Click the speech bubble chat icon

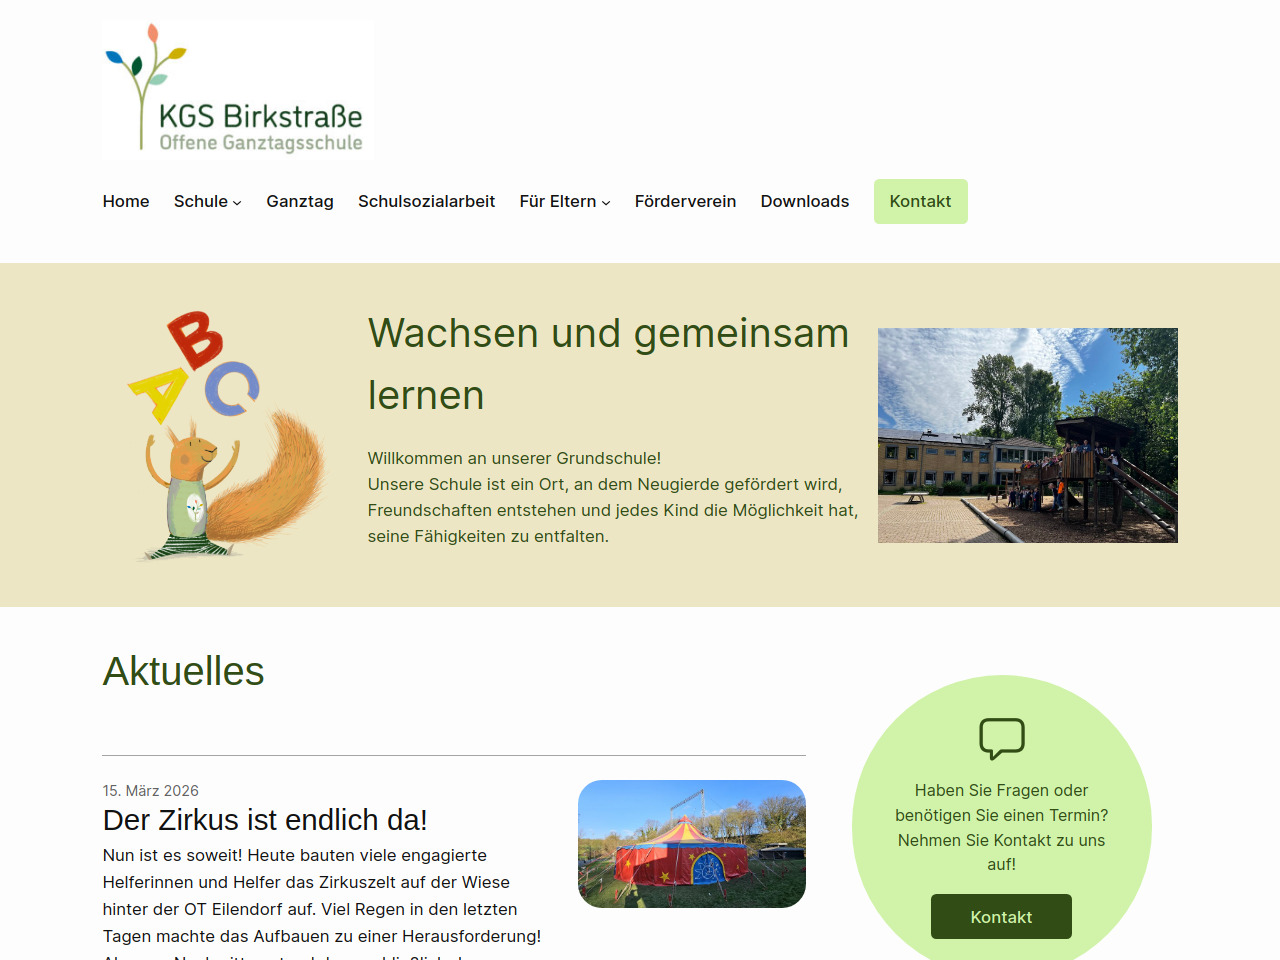click(1001, 739)
